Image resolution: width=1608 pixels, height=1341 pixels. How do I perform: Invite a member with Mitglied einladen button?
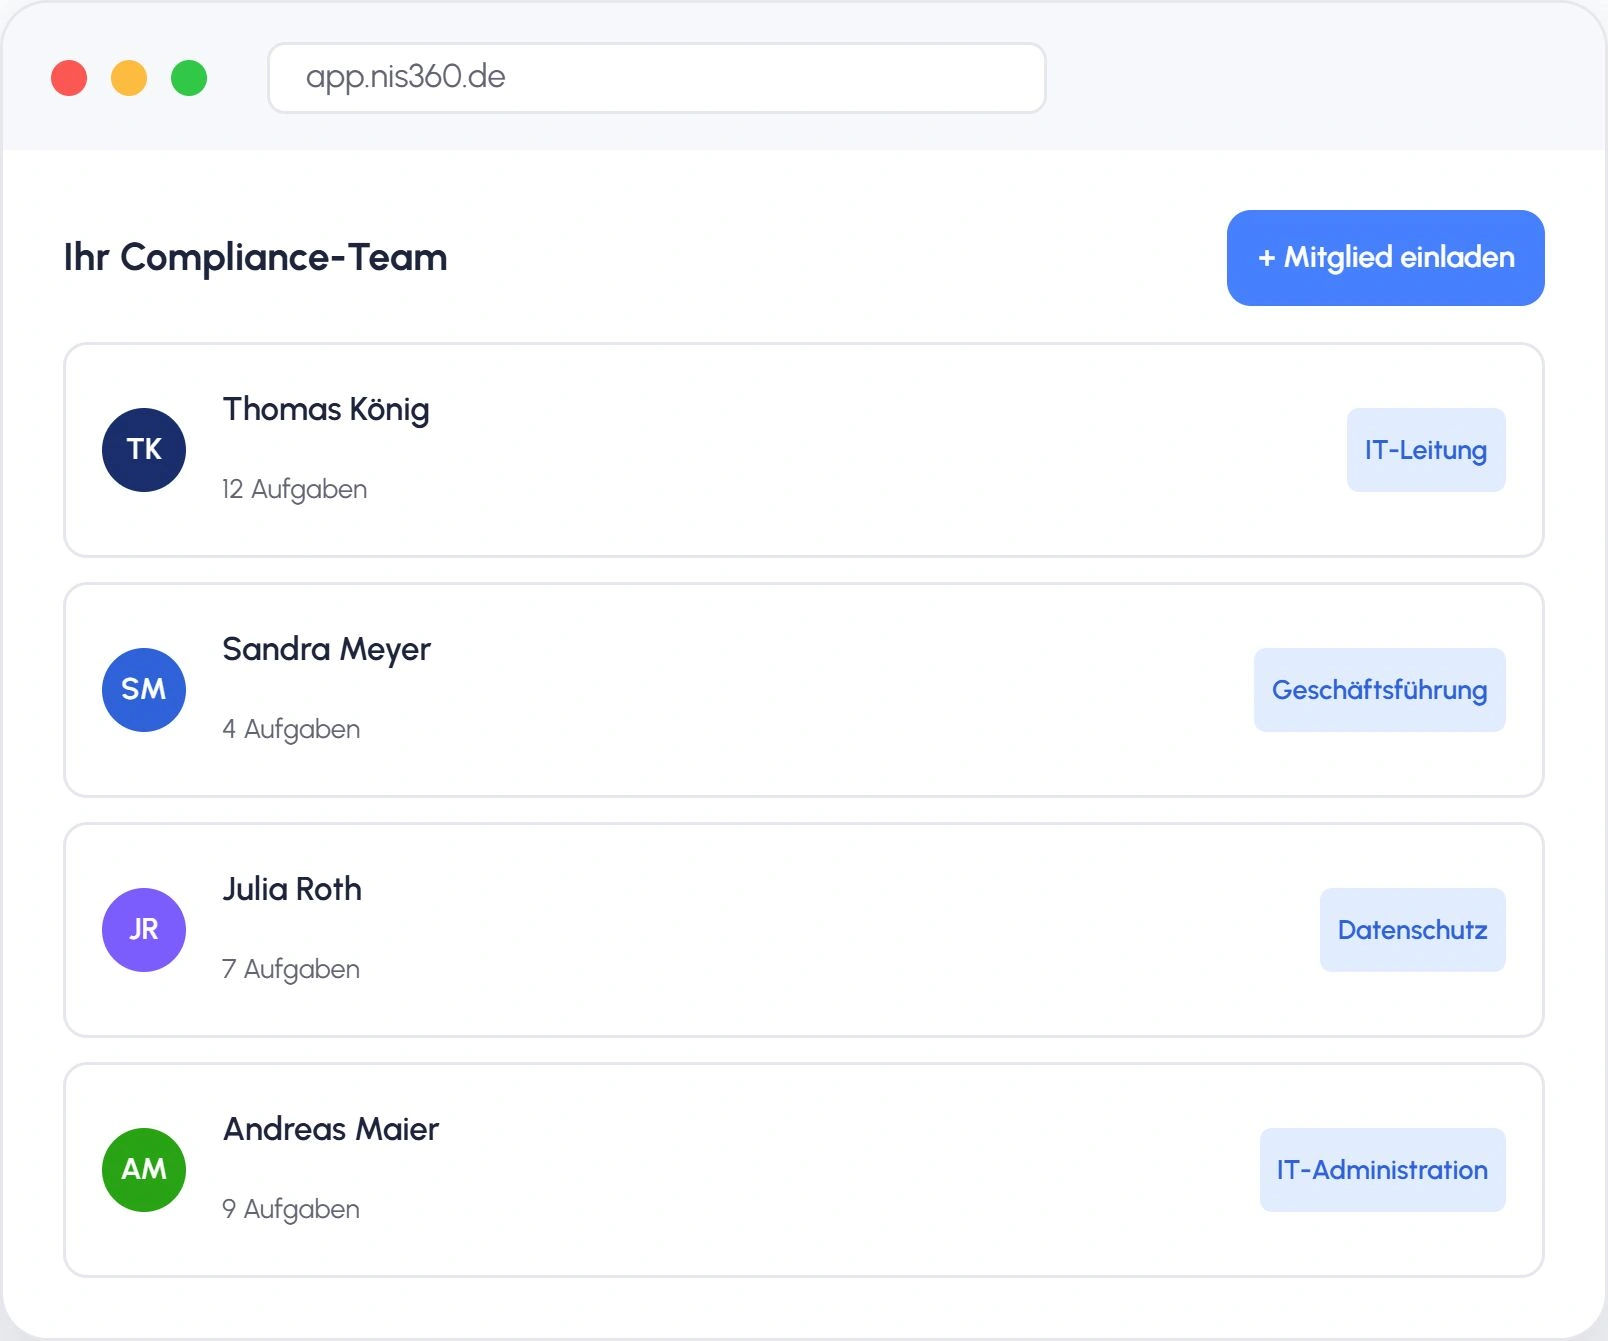[x=1385, y=258]
